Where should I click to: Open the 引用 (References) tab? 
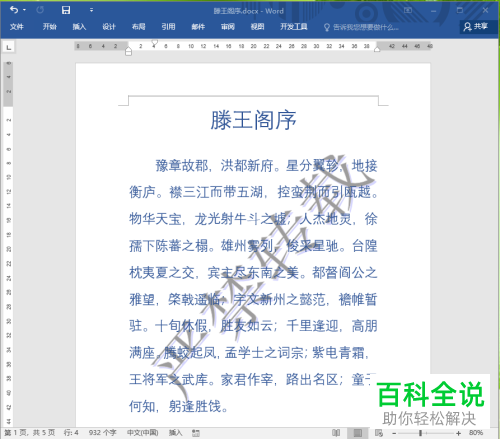(x=168, y=27)
